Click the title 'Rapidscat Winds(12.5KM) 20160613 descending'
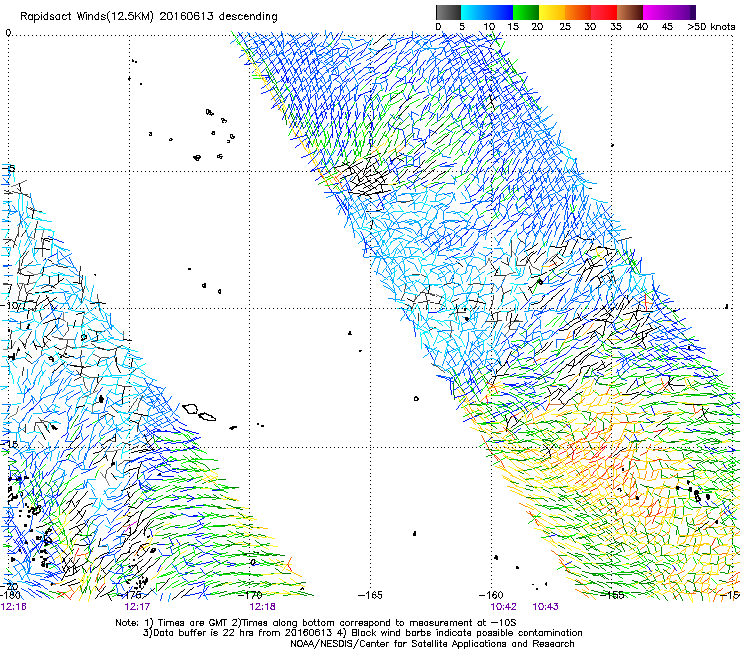Viewport: 740px width, 650px height. click(149, 16)
